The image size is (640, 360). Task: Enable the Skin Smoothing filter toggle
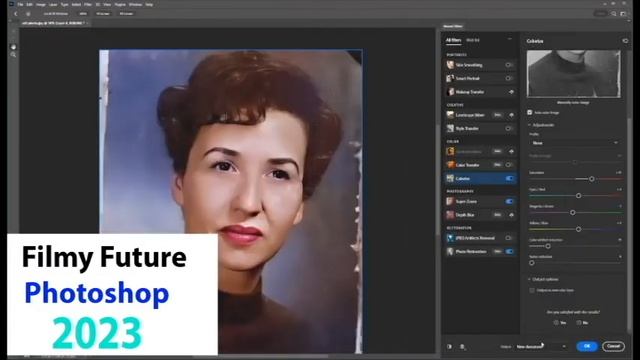[509, 65]
